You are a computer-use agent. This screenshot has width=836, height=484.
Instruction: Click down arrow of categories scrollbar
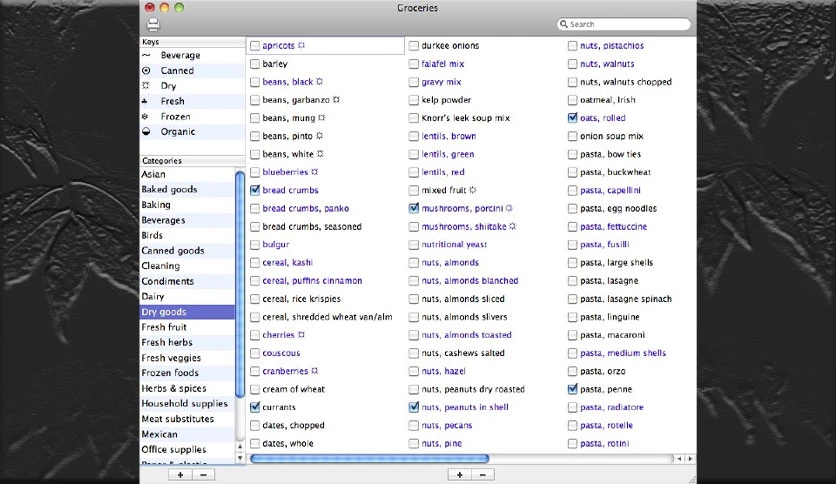tap(240, 458)
